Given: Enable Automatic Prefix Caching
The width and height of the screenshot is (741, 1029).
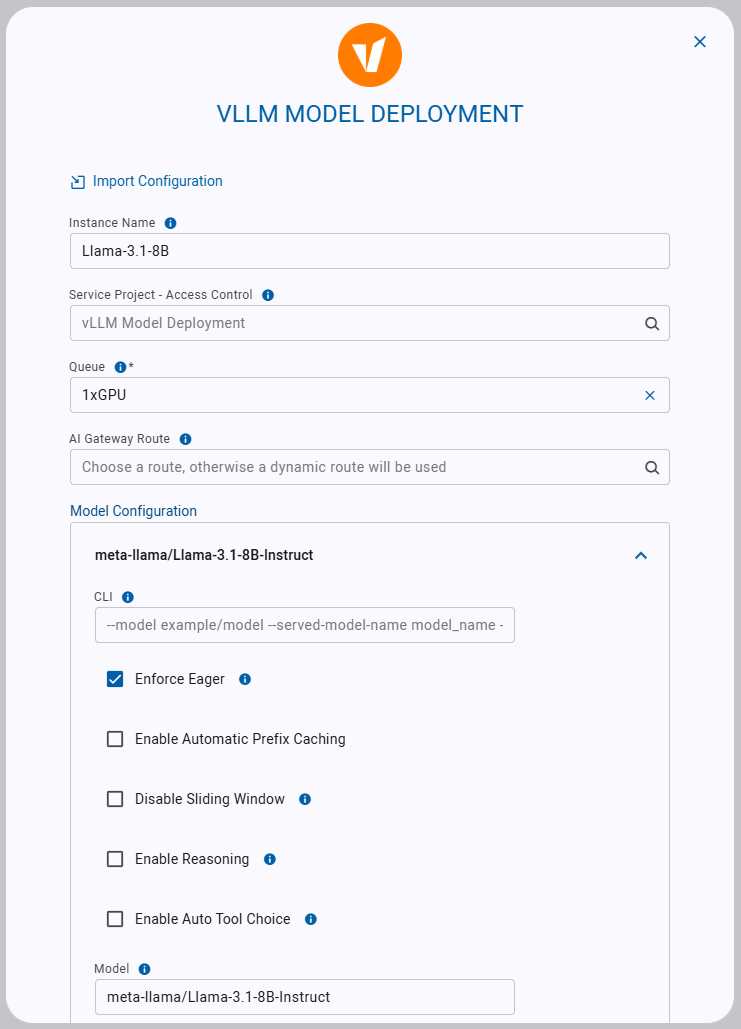Looking at the screenshot, I should [114, 738].
